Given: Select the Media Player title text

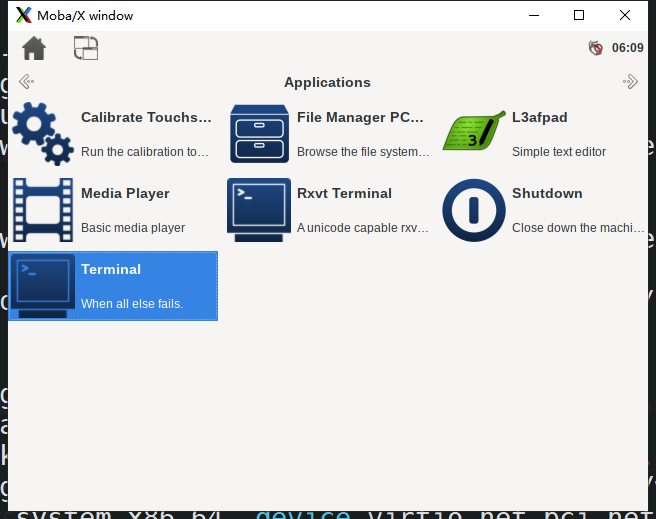Looking at the screenshot, I should coord(125,194).
